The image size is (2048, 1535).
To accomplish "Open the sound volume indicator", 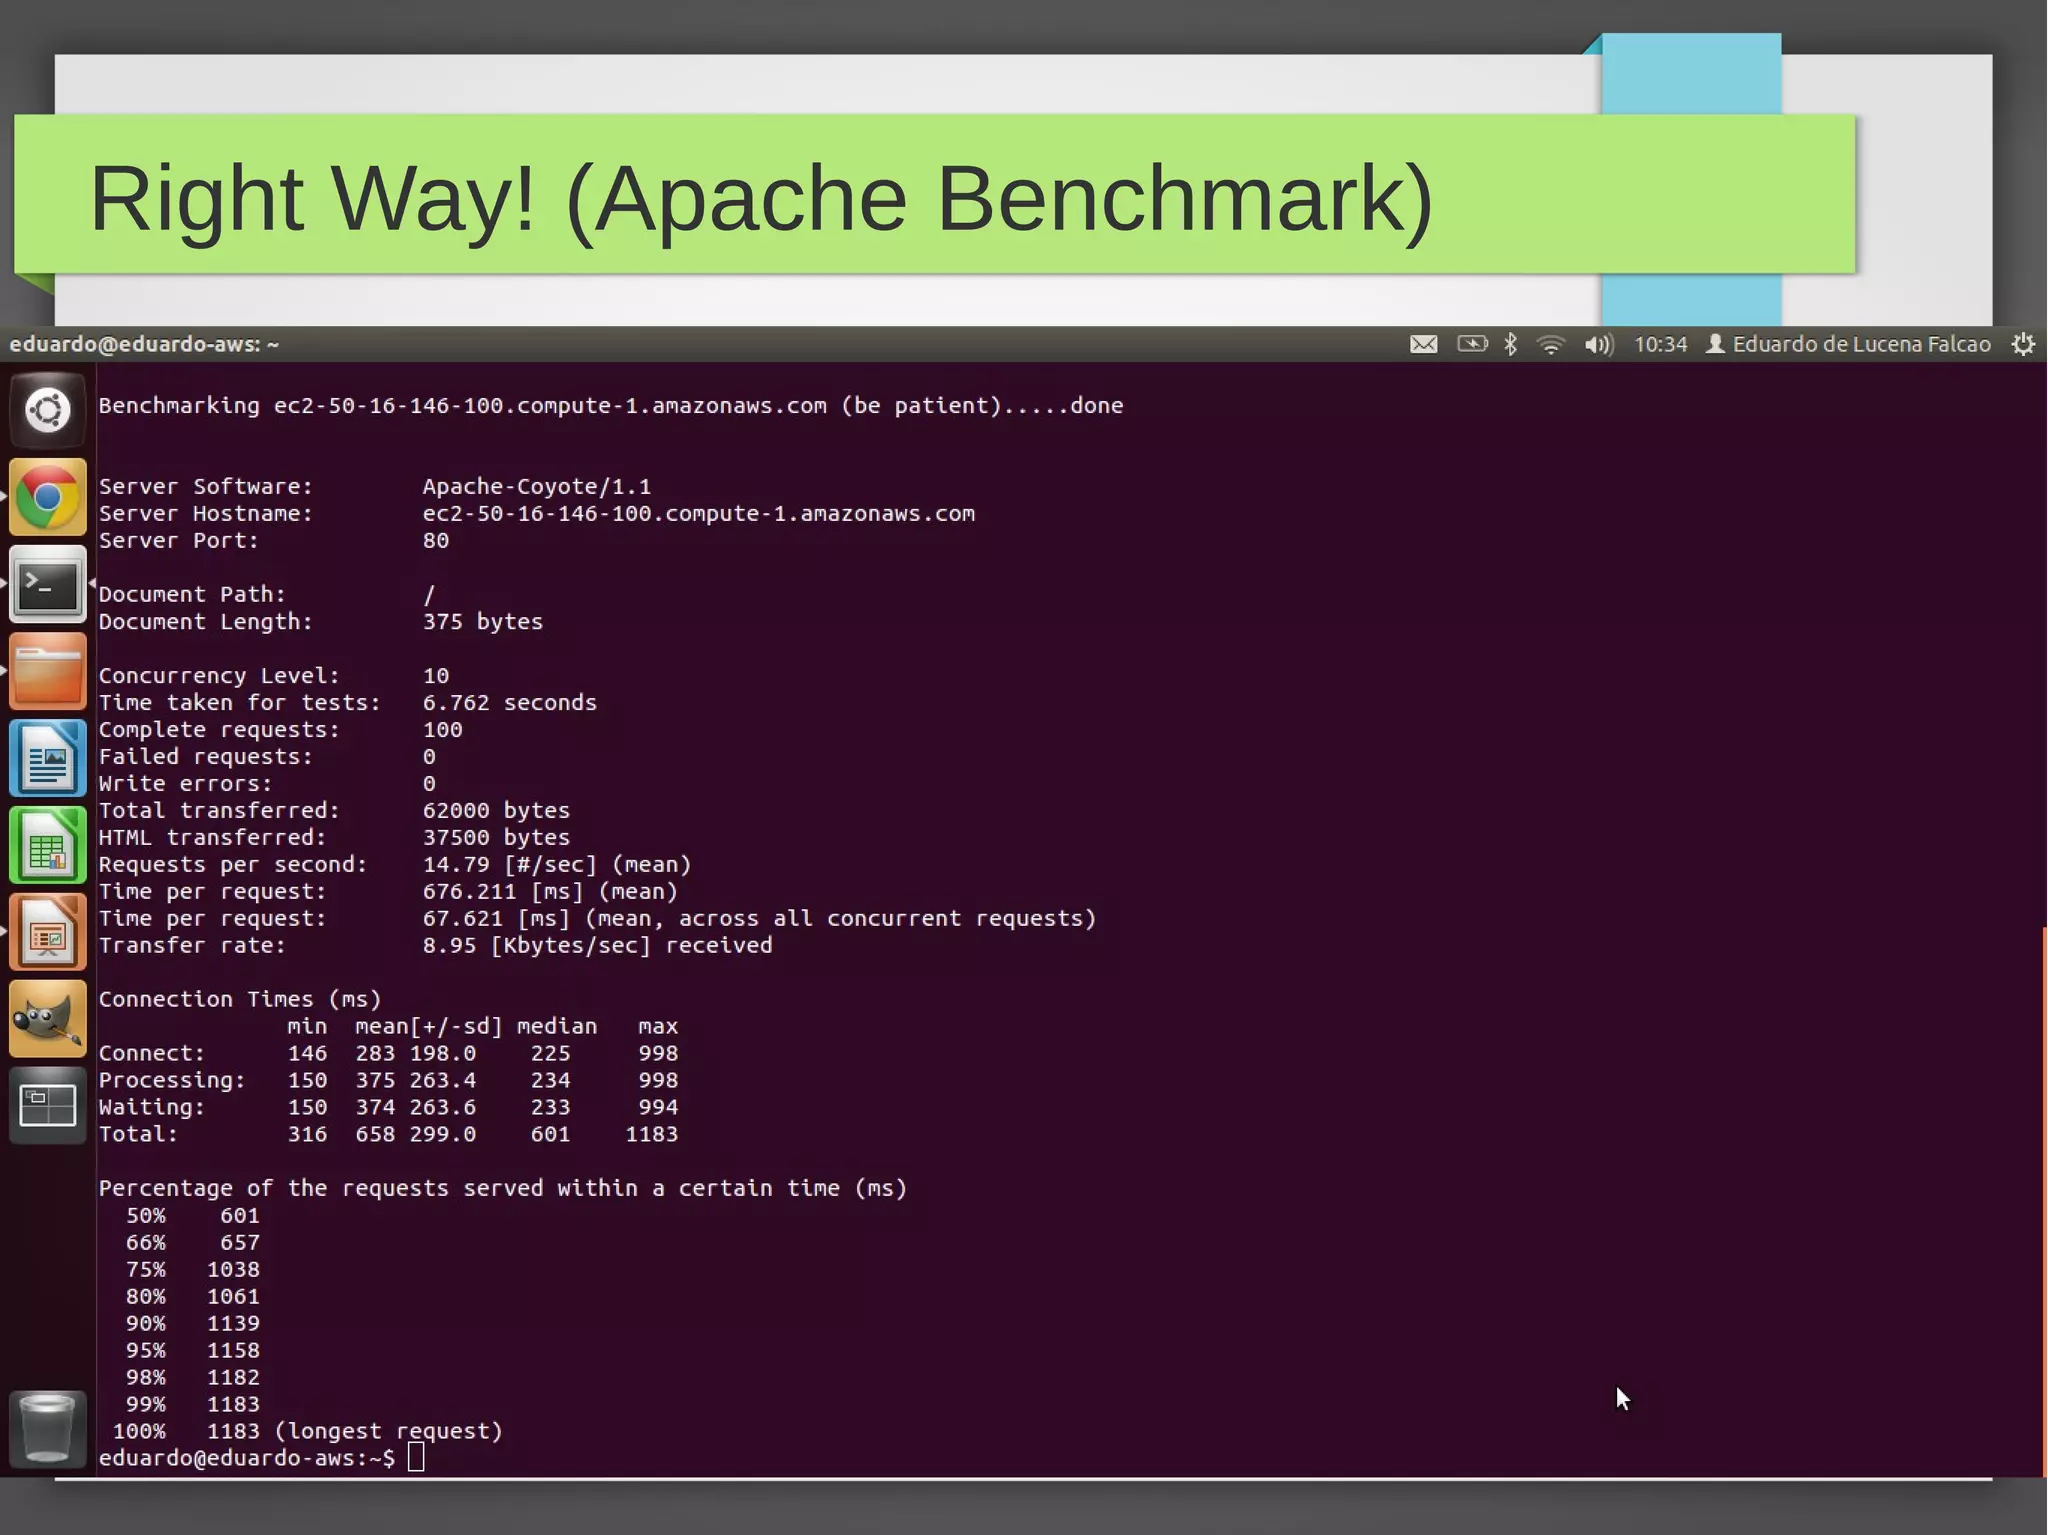I will 1598,345.
